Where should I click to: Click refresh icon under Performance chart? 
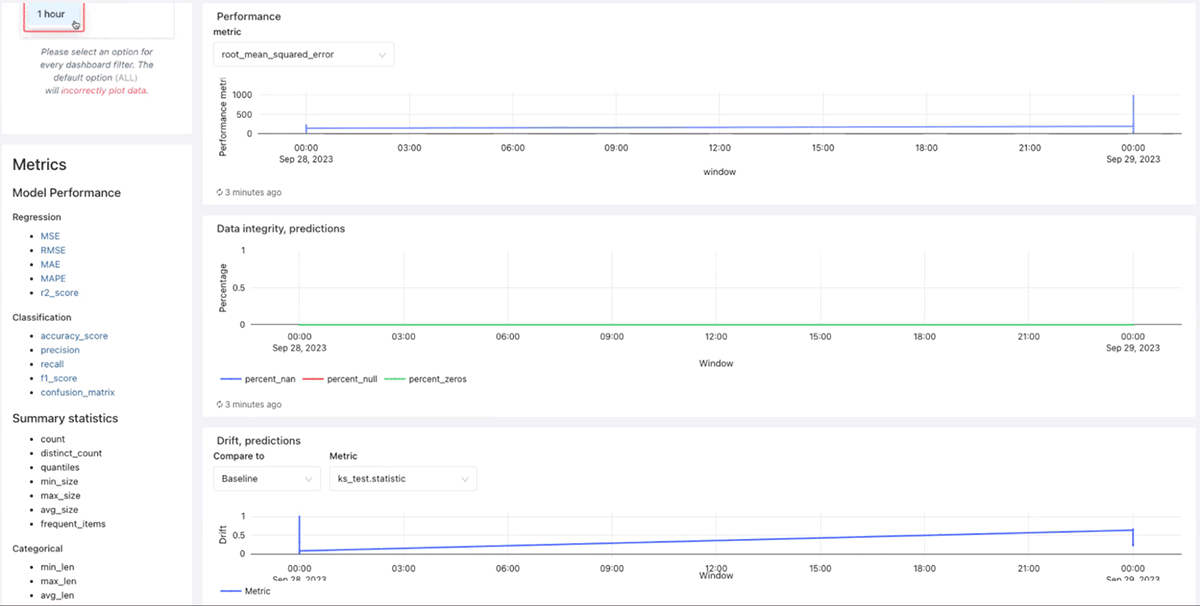click(x=220, y=192)
